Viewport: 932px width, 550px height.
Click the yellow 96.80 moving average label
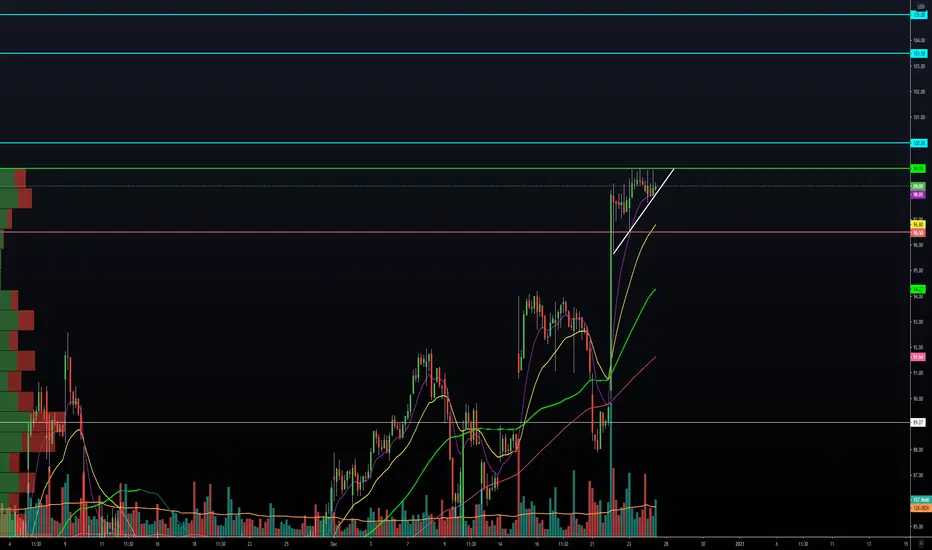pyautogui.click(x=918, y=225)
